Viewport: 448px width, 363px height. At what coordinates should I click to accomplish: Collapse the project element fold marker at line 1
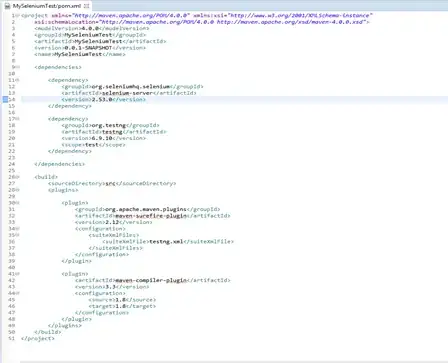pyautogui.click(x=18, y=16)
